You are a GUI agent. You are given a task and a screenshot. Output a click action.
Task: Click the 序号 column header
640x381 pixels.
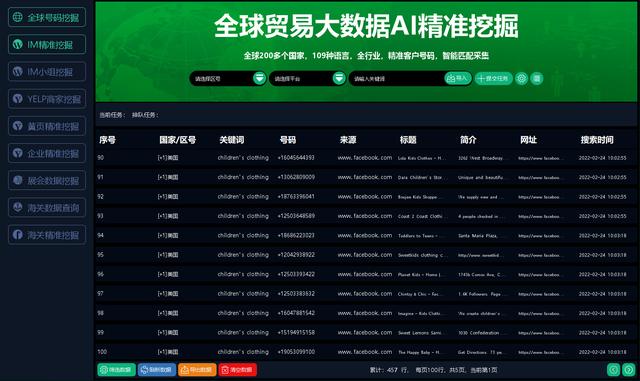coord(107,140)
